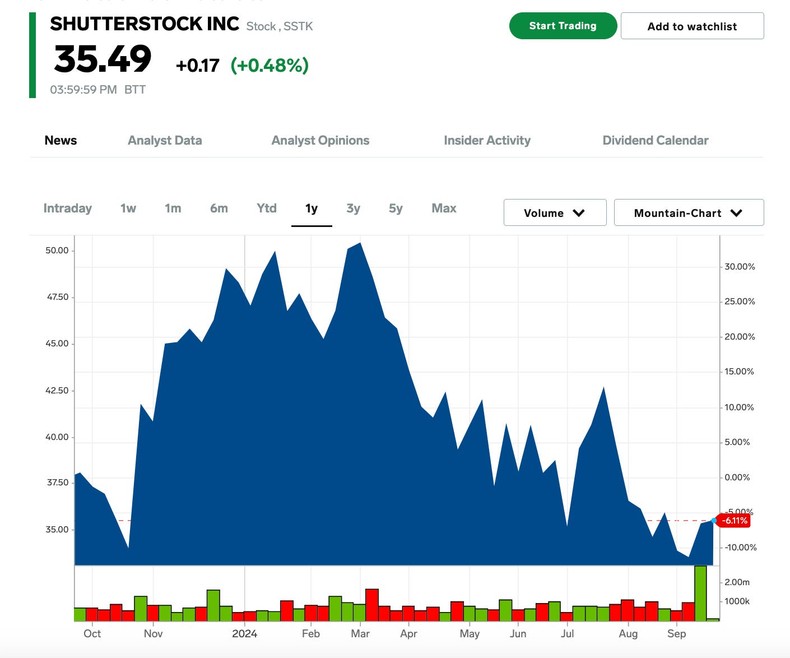
Task: Show the Max chart range
Action: (444, 208)
